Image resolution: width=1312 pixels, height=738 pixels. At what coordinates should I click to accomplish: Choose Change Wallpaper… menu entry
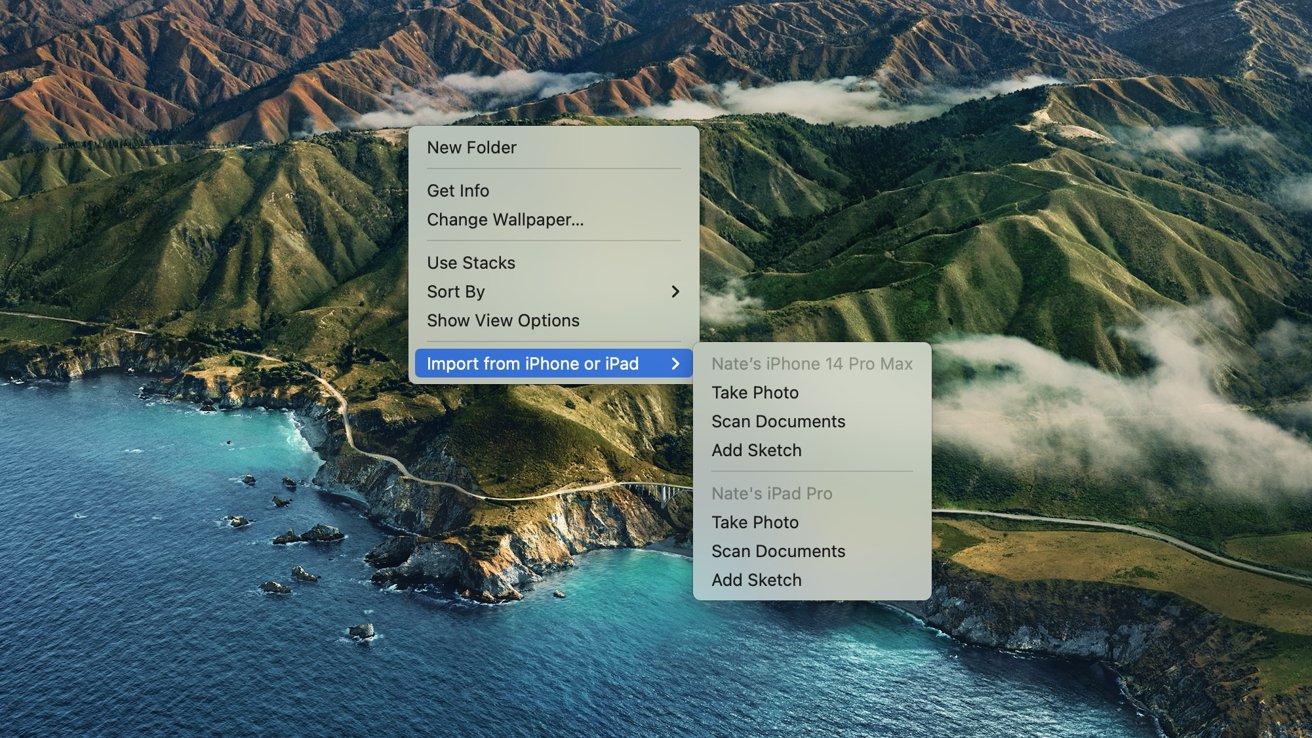505,219
